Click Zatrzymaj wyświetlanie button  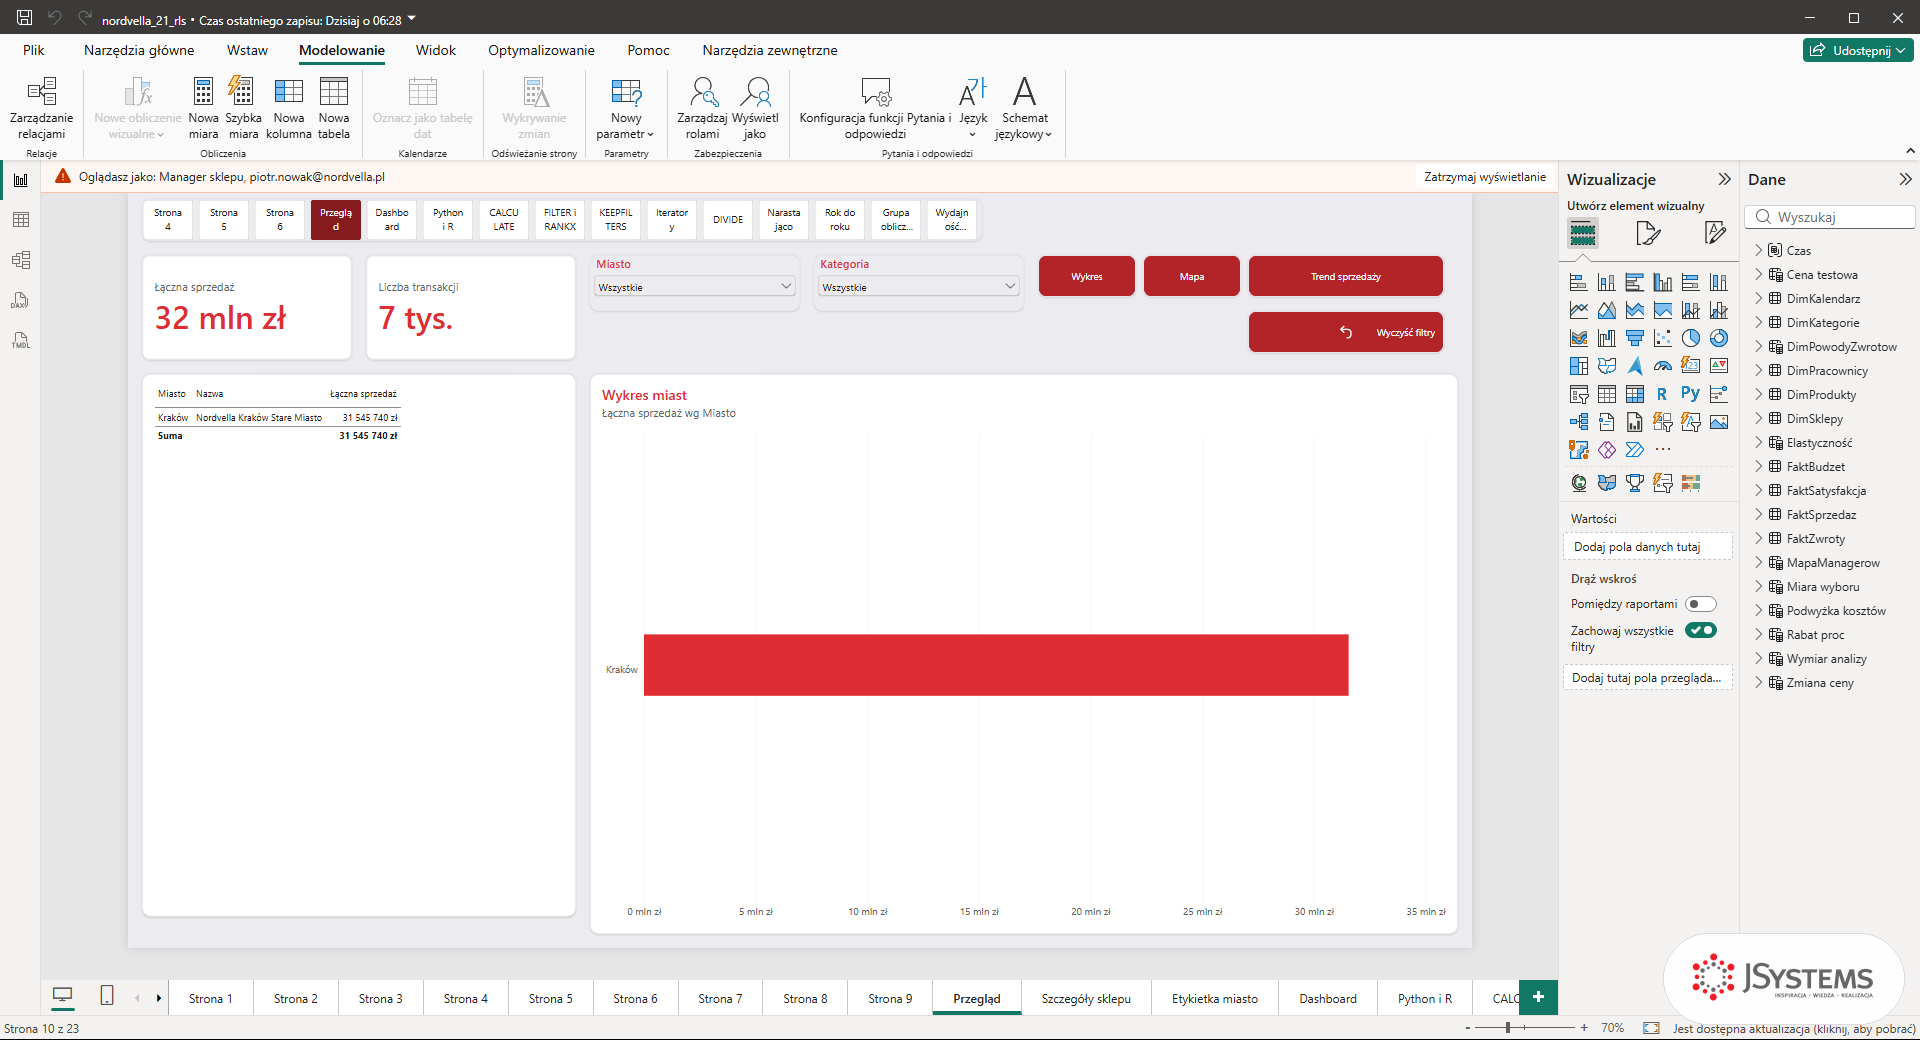[1485, 177]
